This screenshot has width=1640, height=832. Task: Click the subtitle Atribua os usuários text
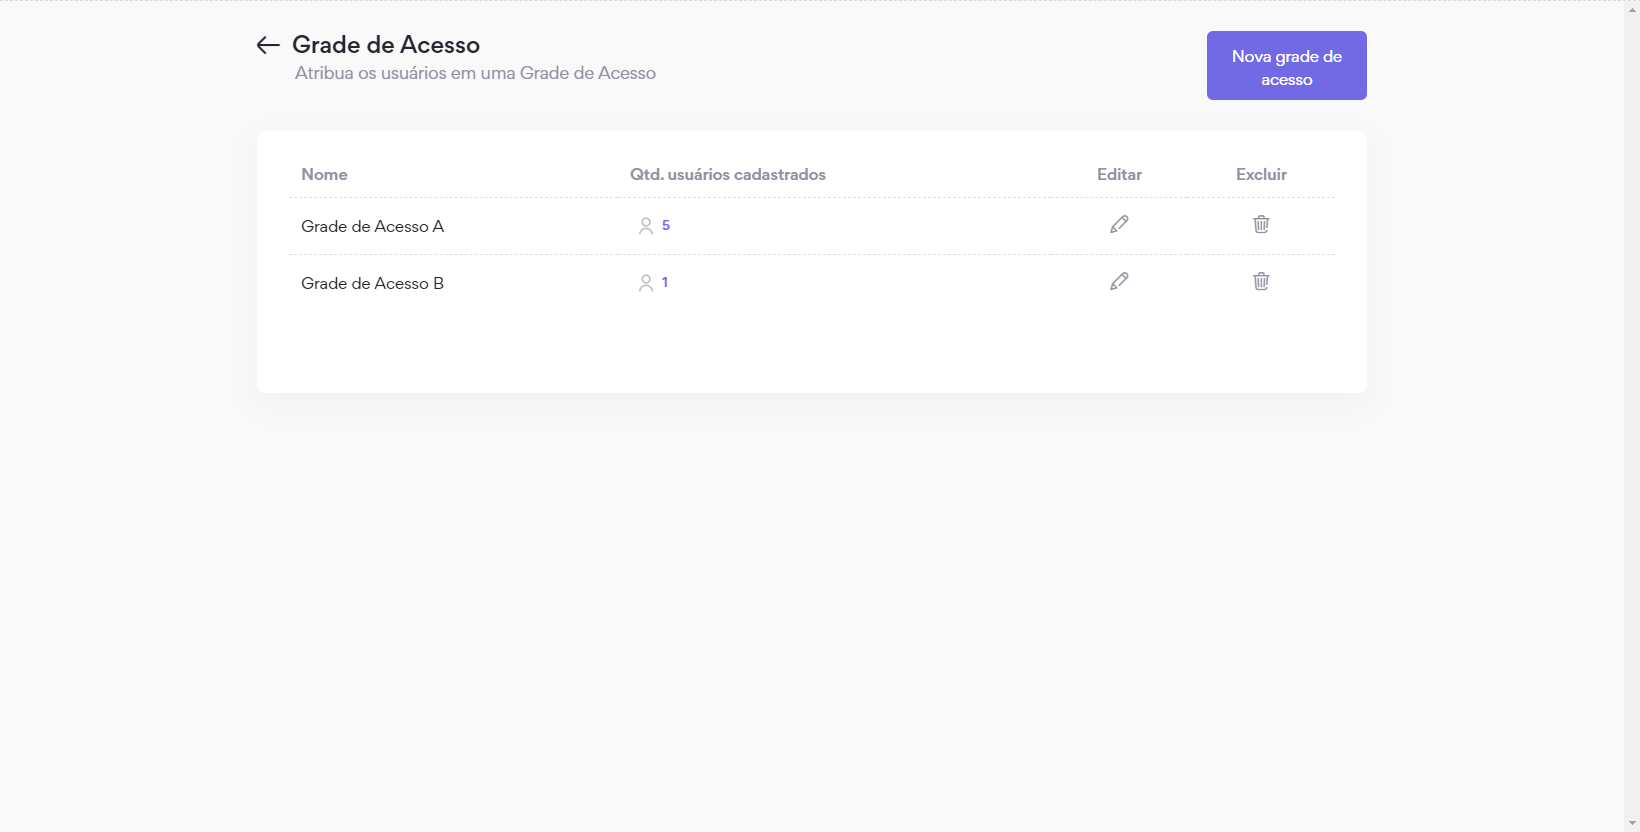pos(475,73)
